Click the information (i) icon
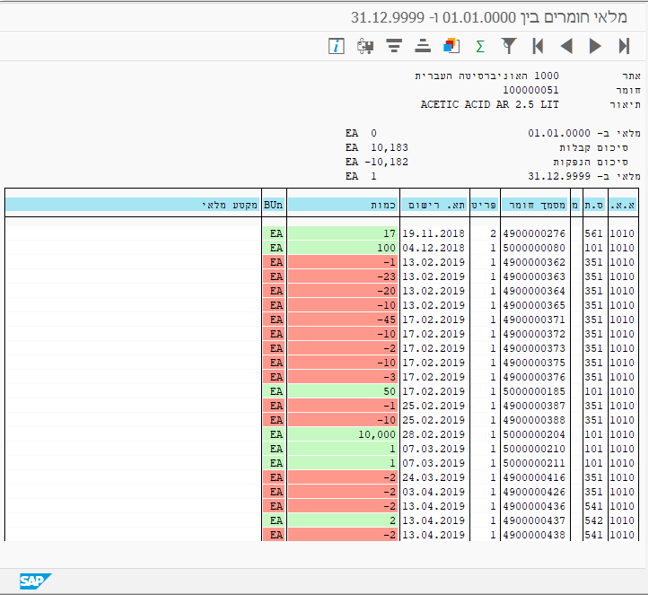Viewport: 648px width, 595px height. (x=336, y=46)
